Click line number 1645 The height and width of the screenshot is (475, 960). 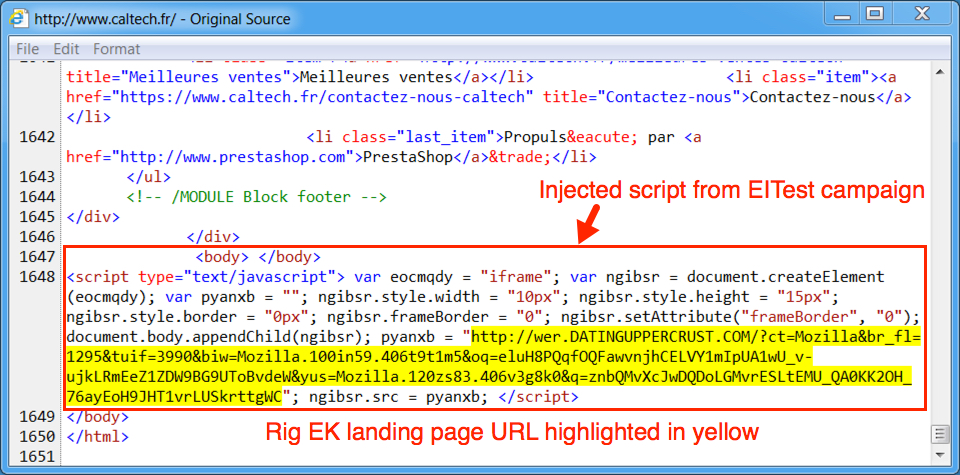pos(35,217)
